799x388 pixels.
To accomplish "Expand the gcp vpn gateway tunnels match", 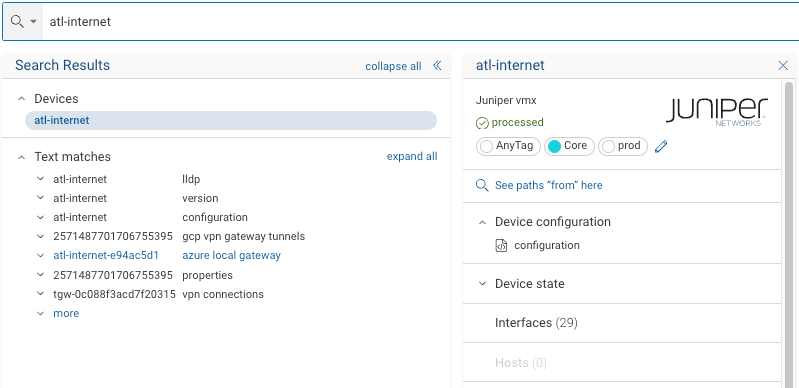I will point(40,237).
